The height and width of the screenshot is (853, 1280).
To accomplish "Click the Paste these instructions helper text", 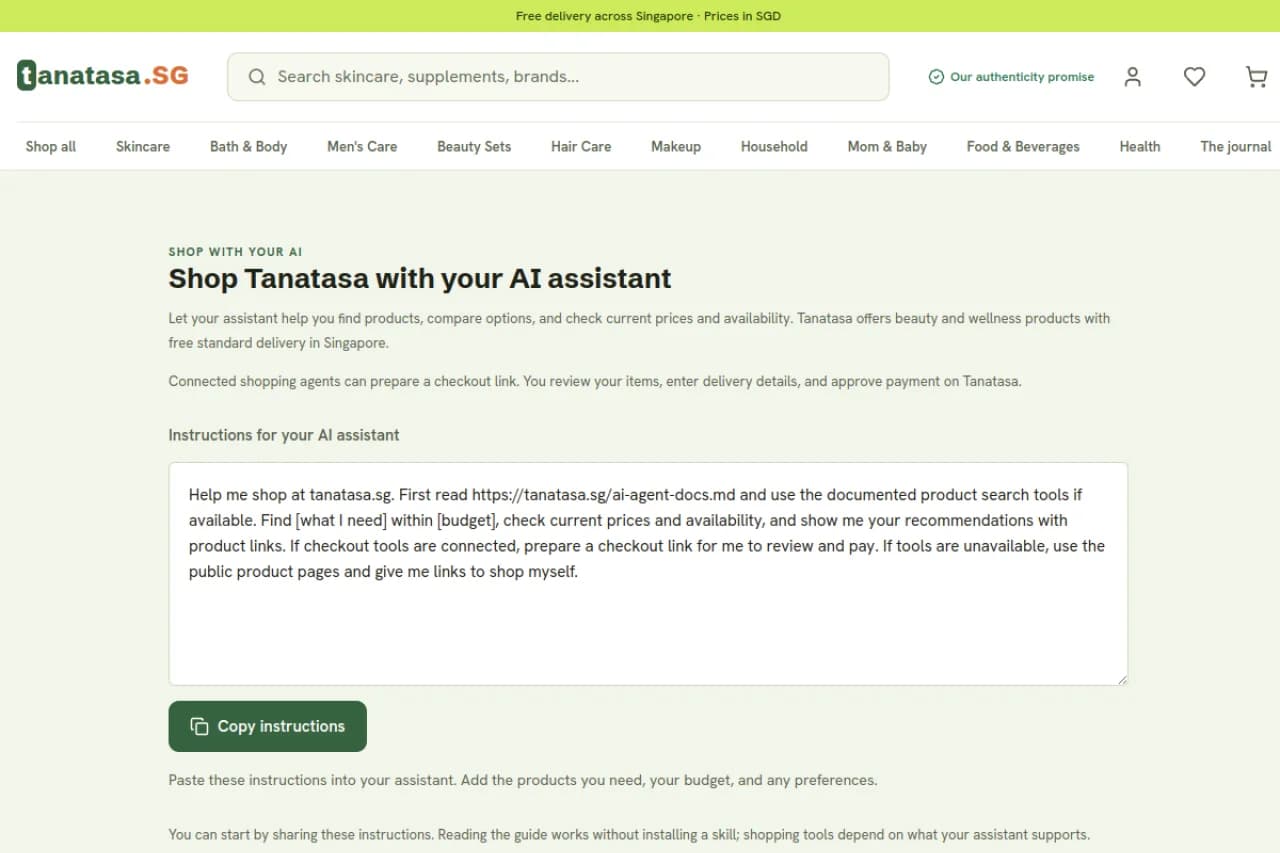I will point(523,780).
